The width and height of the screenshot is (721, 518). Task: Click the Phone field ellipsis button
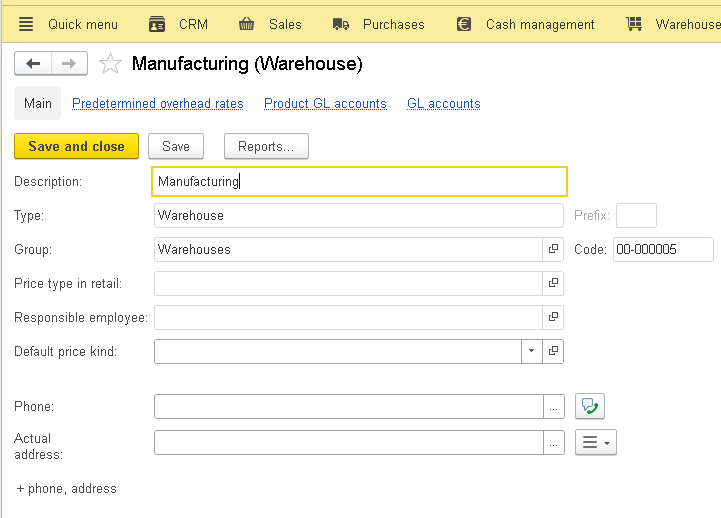click(553, 406)
